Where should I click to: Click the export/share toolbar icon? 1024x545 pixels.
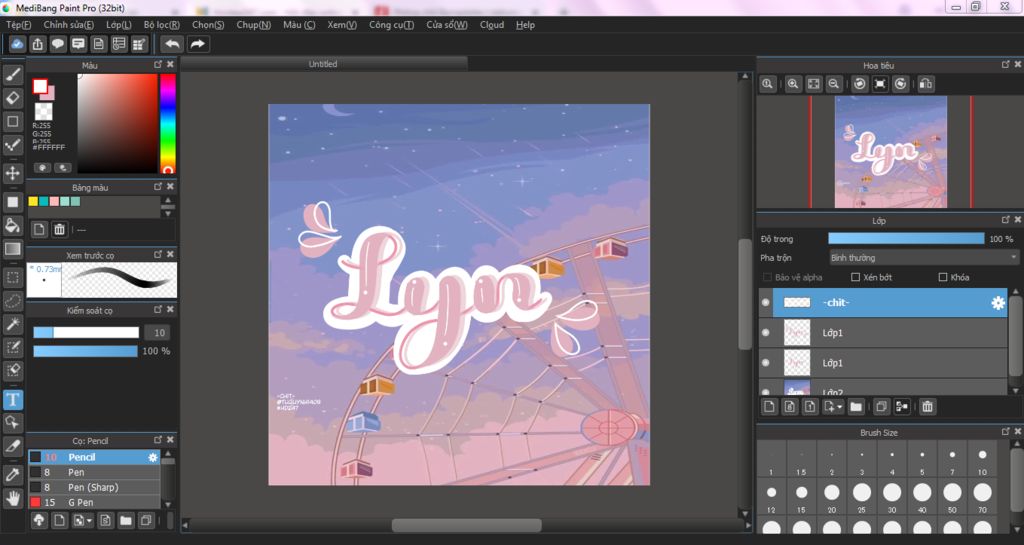(38, 44)
